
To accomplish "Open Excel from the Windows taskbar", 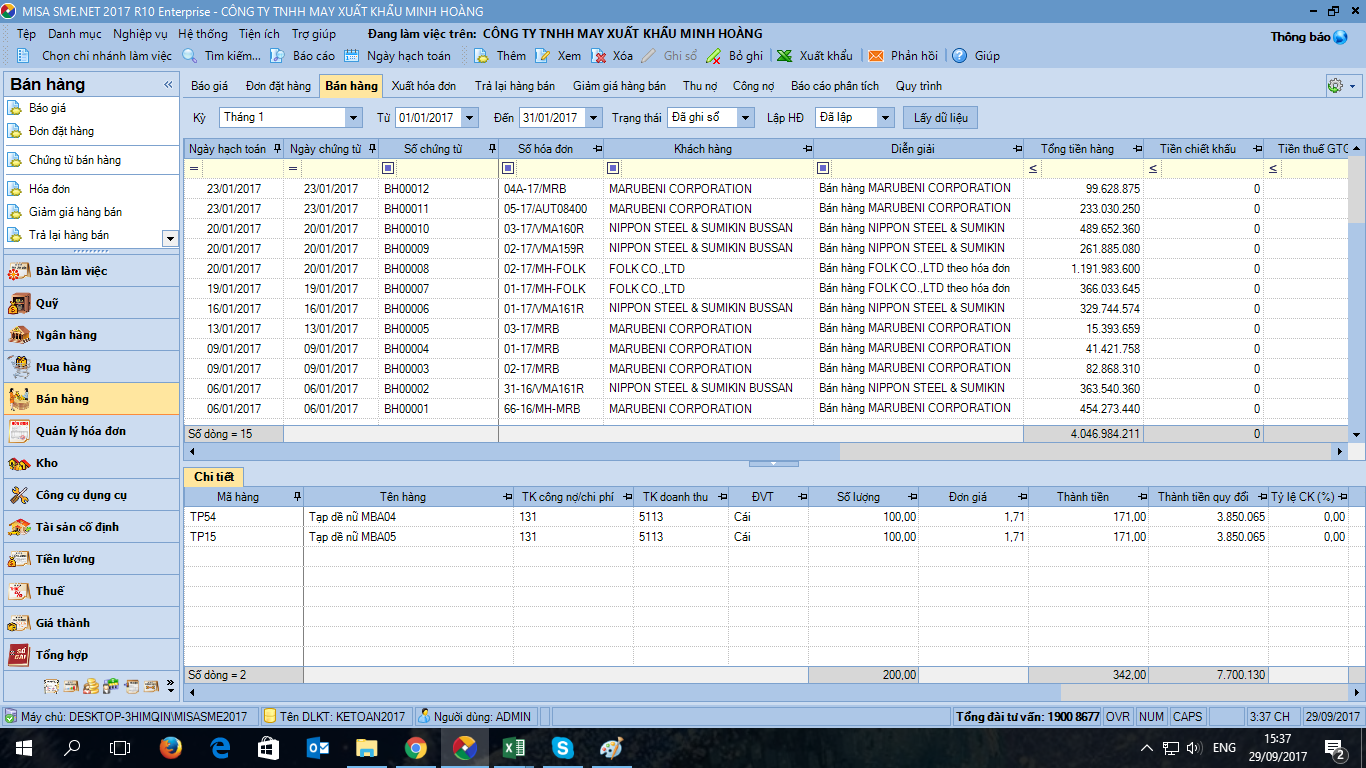I will (514, 748).
